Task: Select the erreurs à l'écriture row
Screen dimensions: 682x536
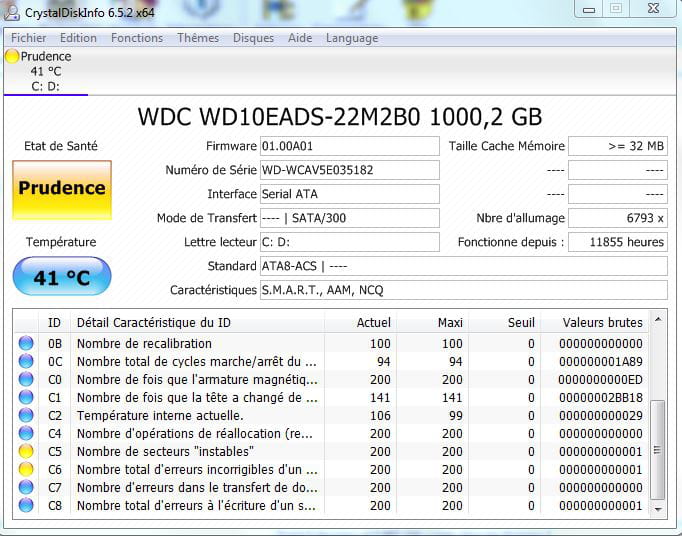Action: (x=331, y=506)
